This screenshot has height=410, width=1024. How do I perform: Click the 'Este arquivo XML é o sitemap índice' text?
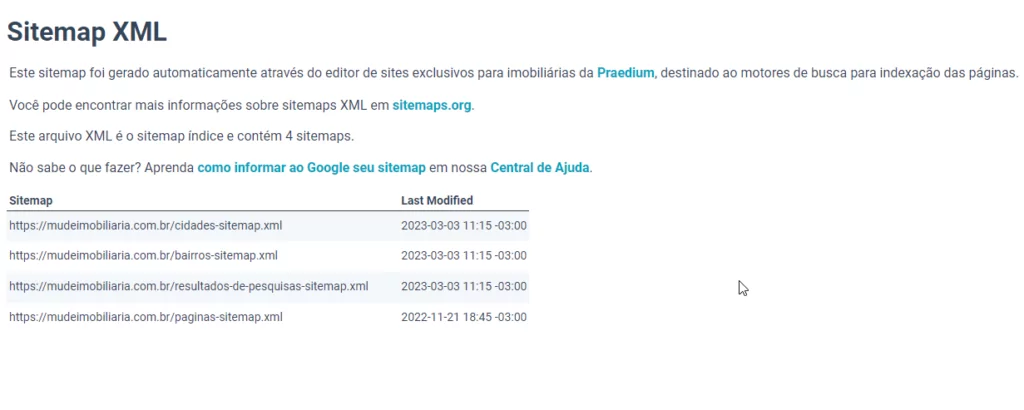[181, 135]
